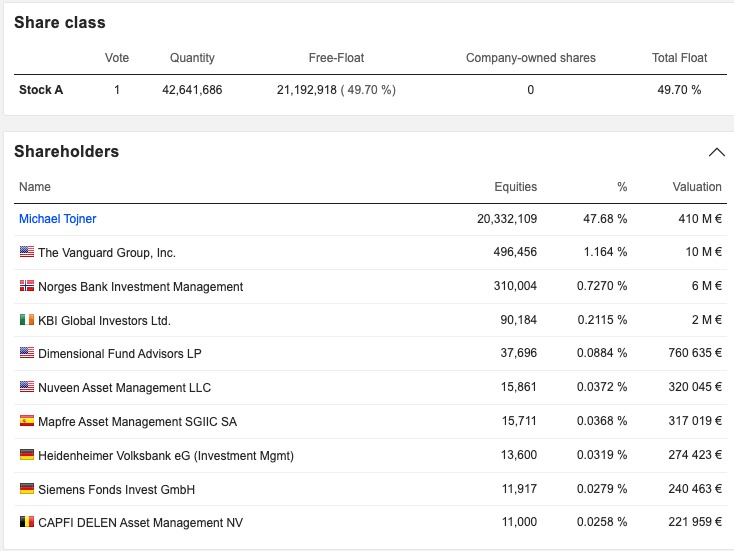Select Heidenheimer Volksbank eG name
The image size is (734, 551).
coord(166,455)
